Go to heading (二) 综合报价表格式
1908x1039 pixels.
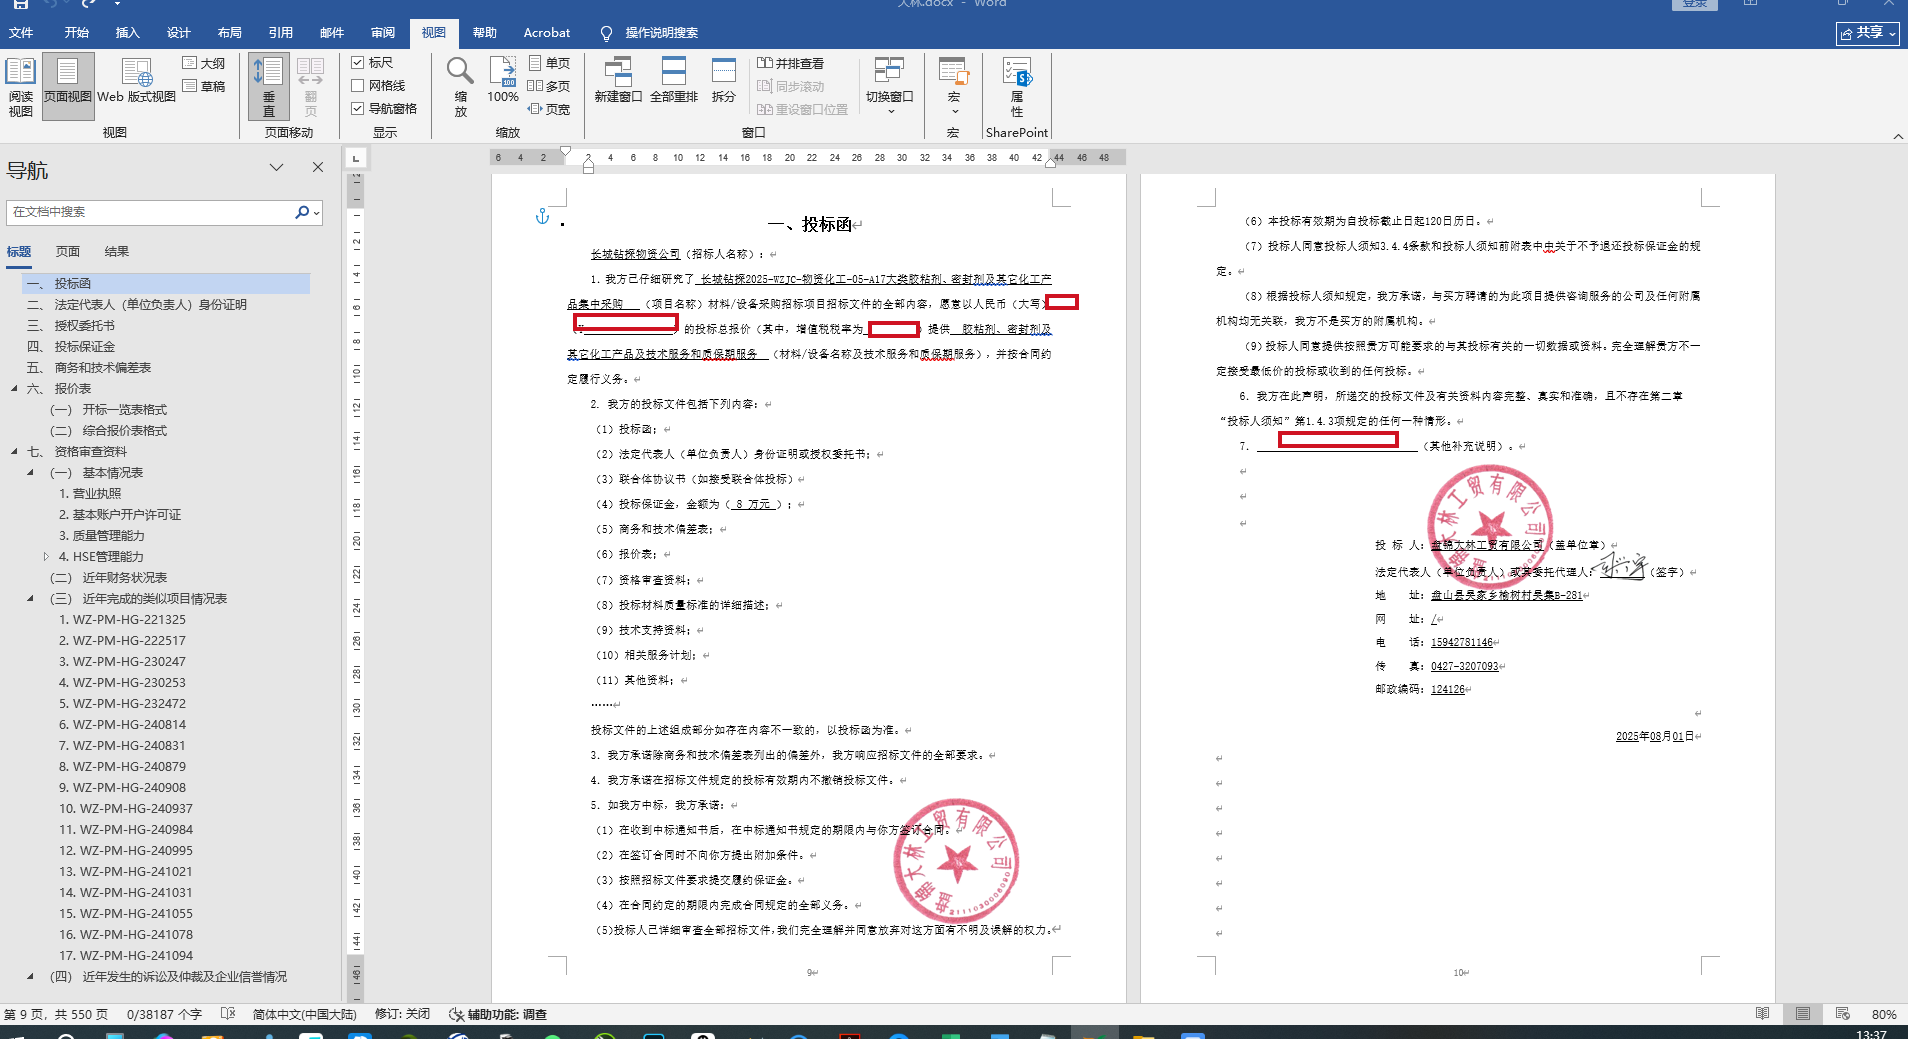point(109,430)
